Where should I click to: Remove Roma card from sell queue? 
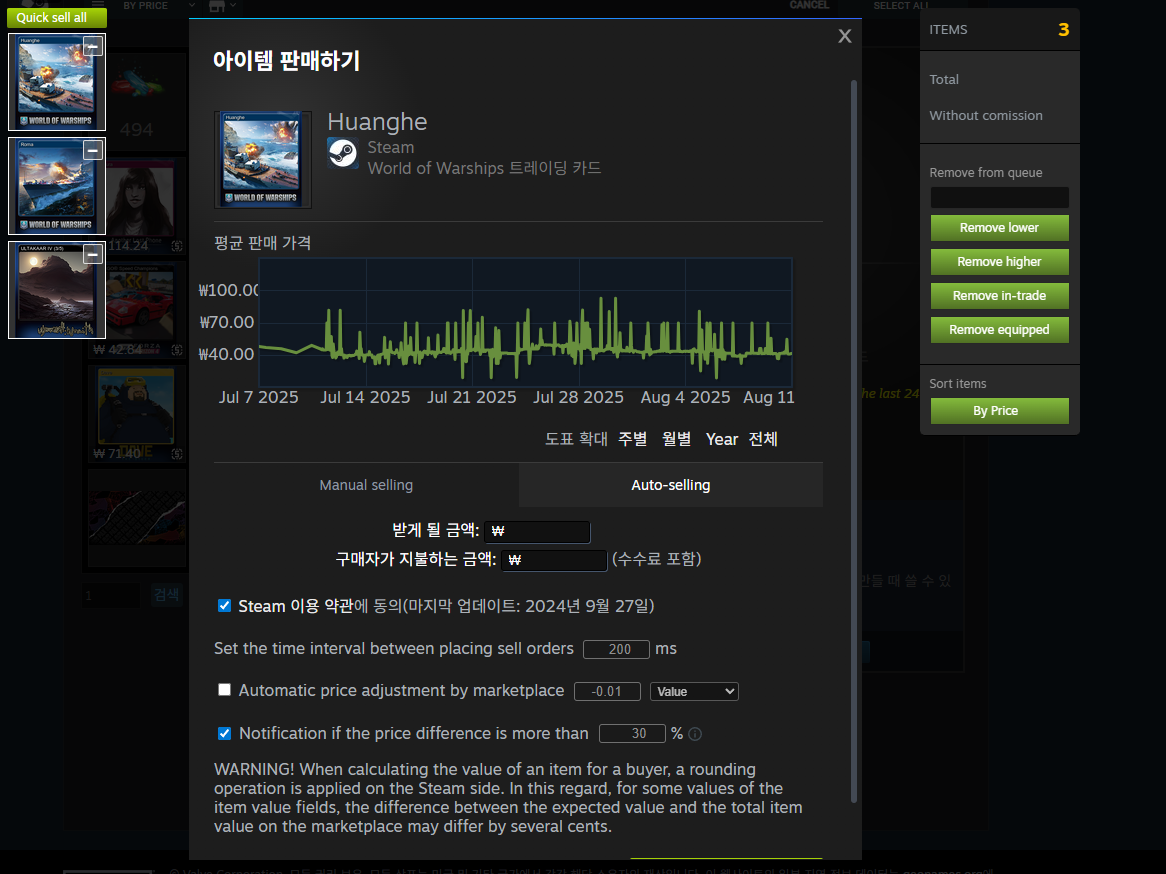pyautogui.click(x=93, y=151)
